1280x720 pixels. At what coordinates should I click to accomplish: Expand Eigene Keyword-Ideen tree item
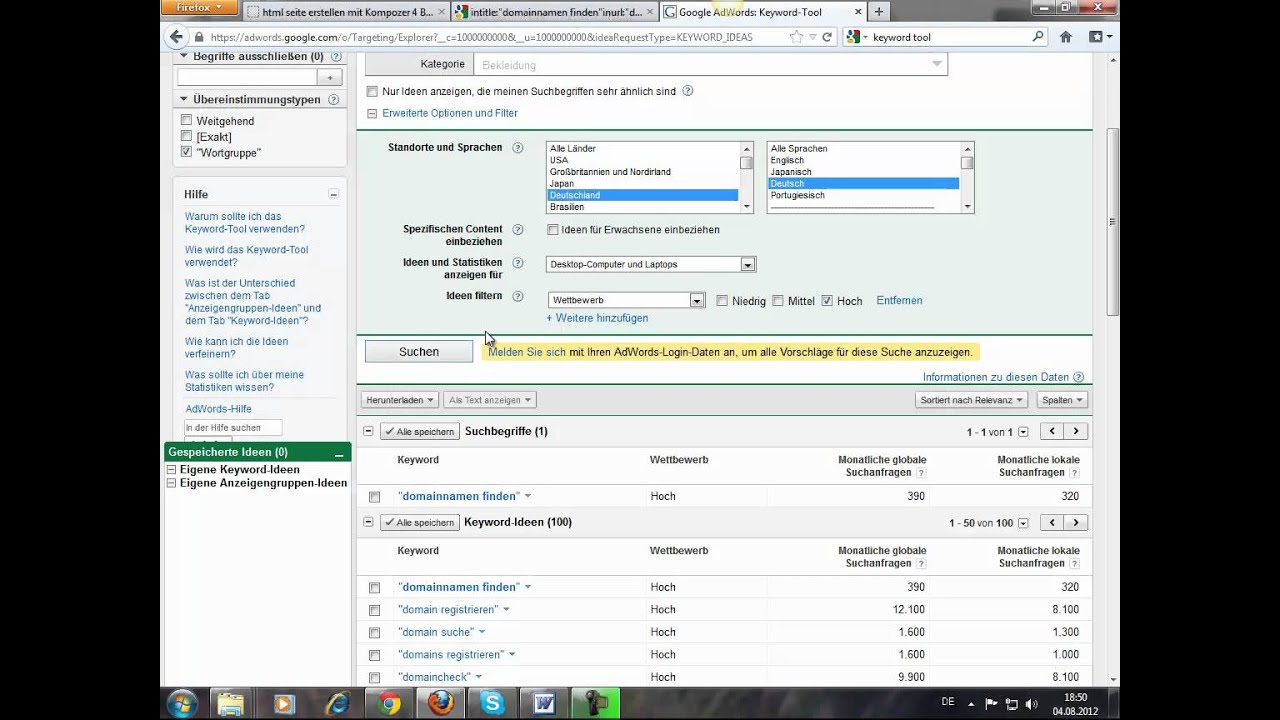tap(172, 470)
